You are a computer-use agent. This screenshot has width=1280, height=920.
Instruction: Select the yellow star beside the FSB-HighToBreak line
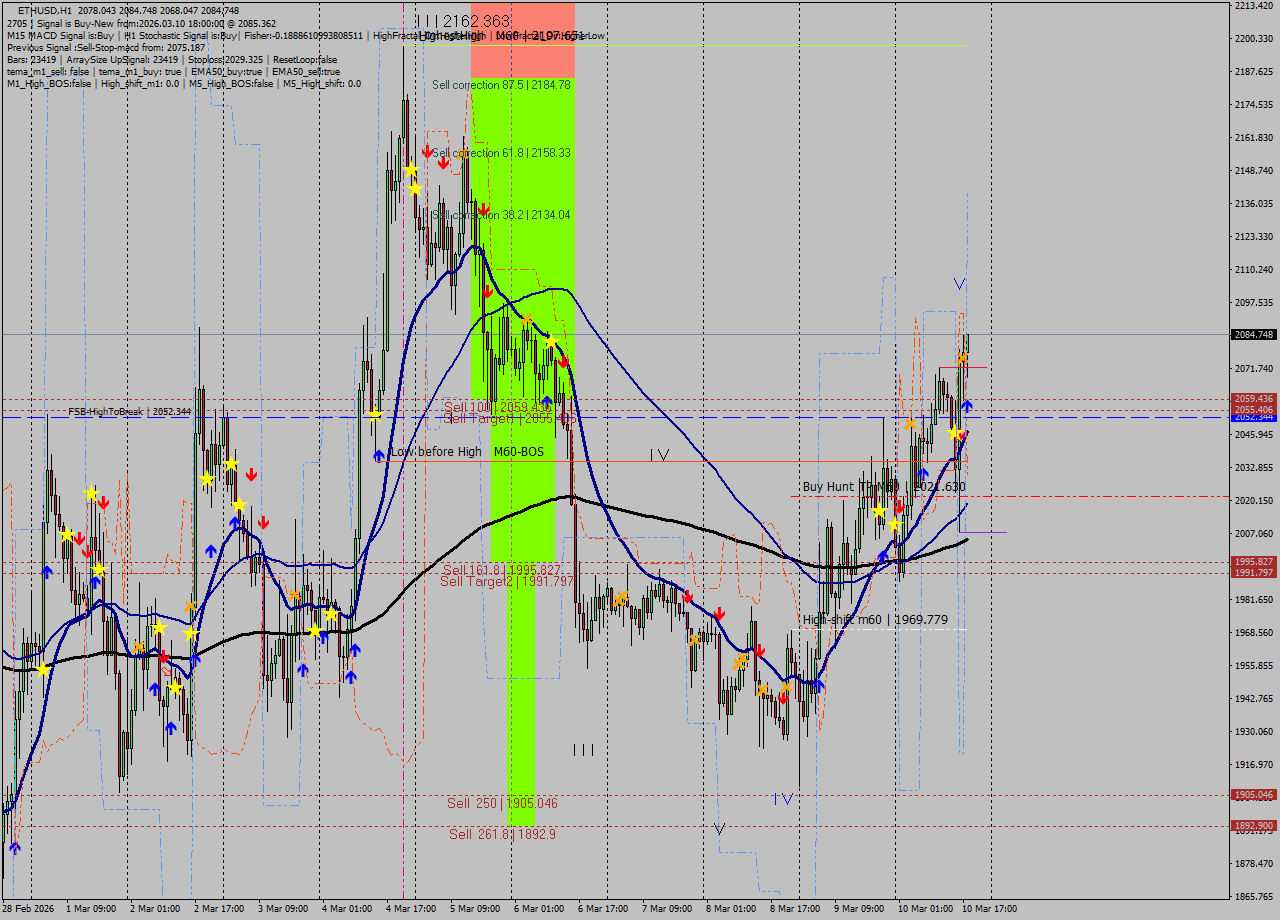coord(374,415)
